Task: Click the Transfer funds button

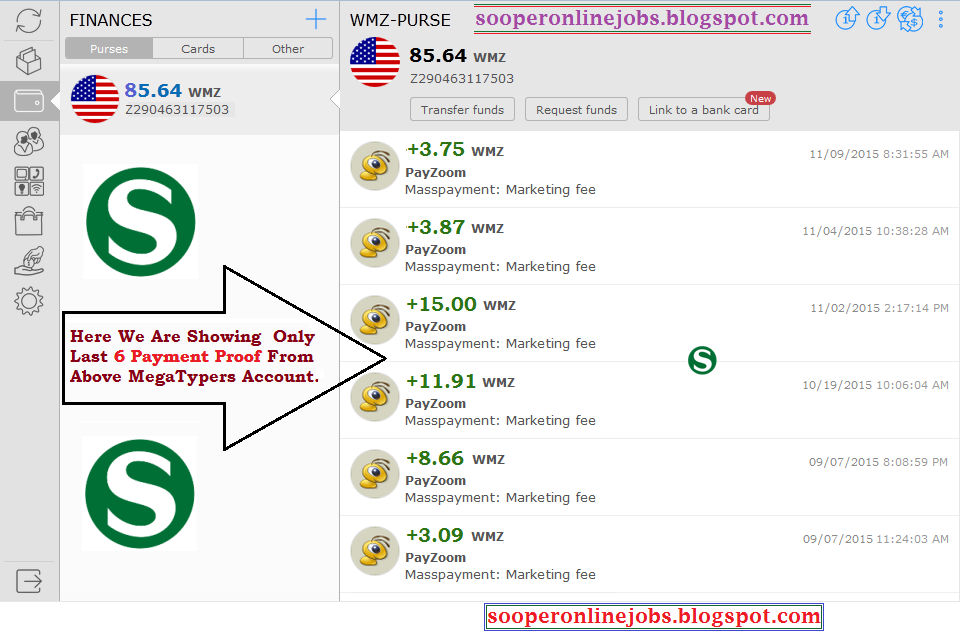Action: [x=462, y=109]
